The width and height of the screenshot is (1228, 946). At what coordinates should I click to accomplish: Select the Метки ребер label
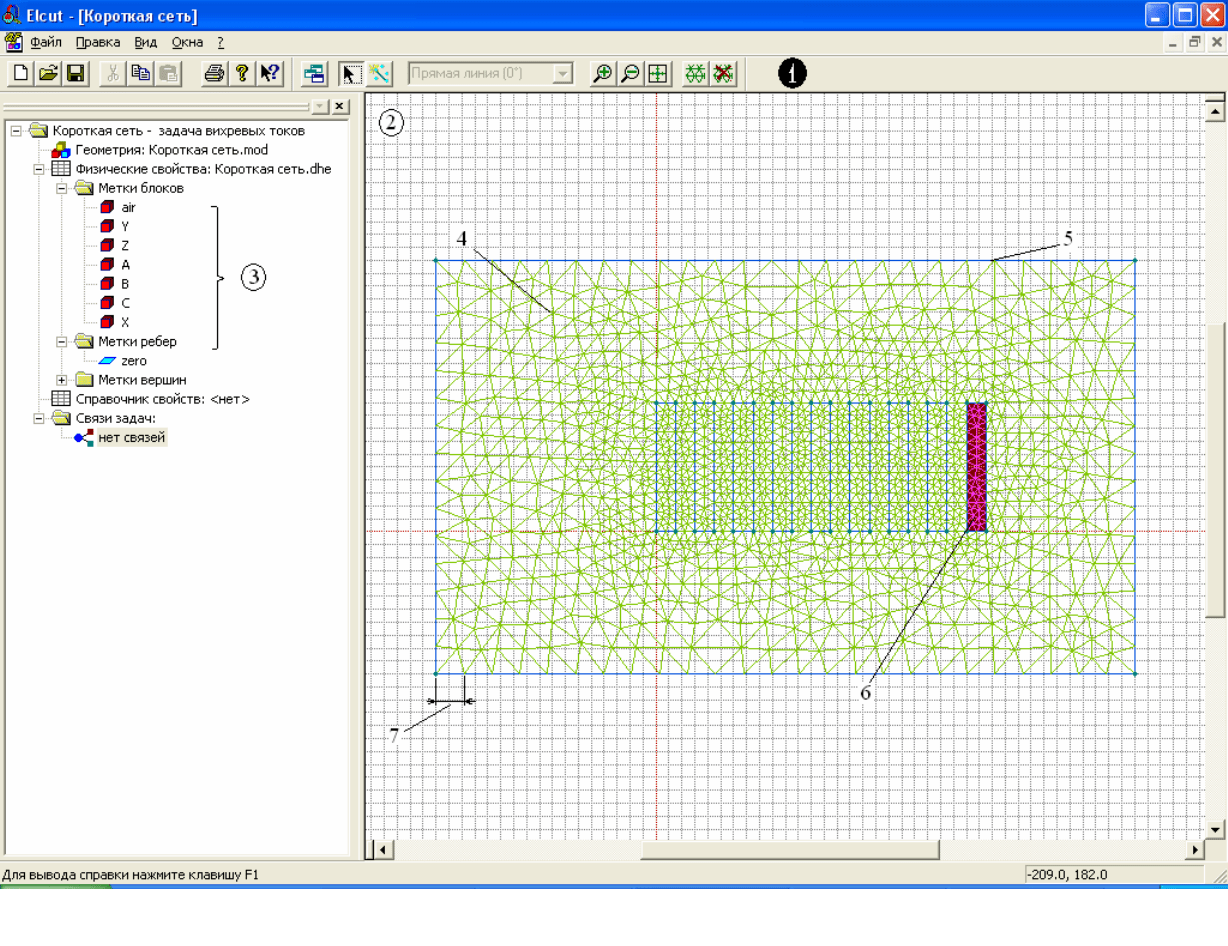pyautogui.click(x=138, y=341)
